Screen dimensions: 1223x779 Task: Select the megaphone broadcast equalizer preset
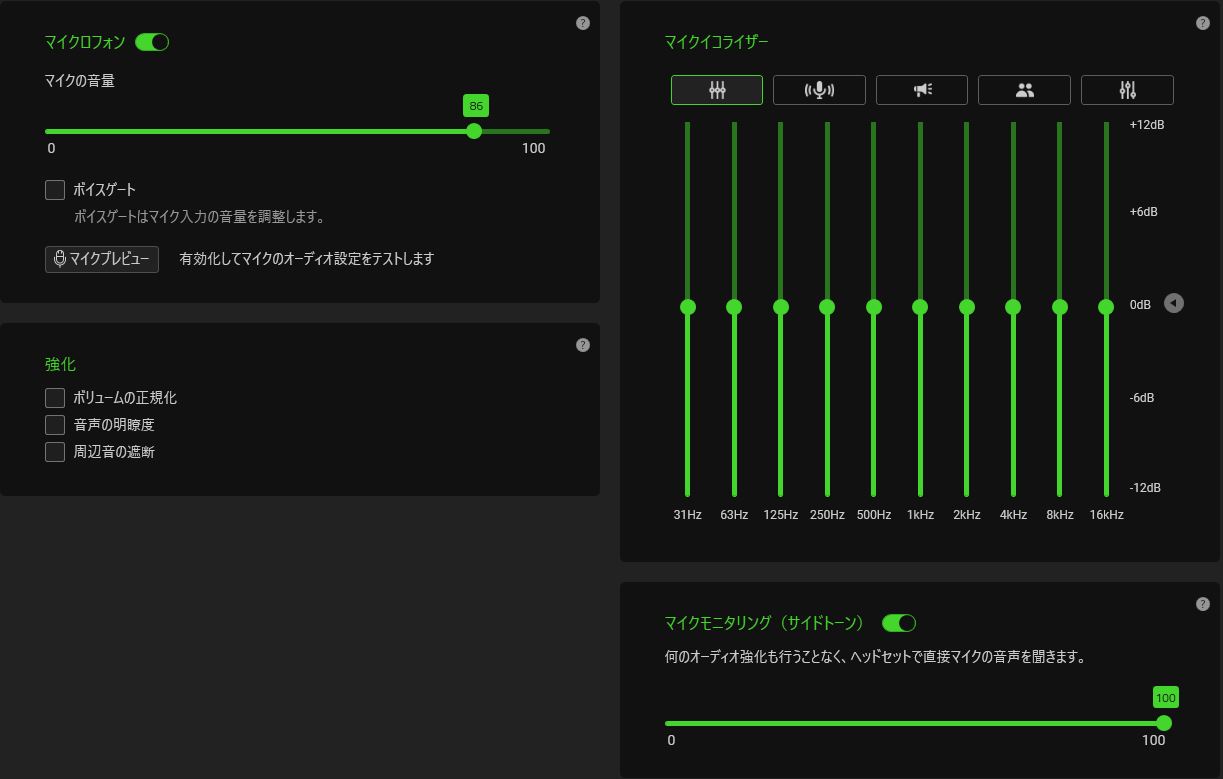922,90
